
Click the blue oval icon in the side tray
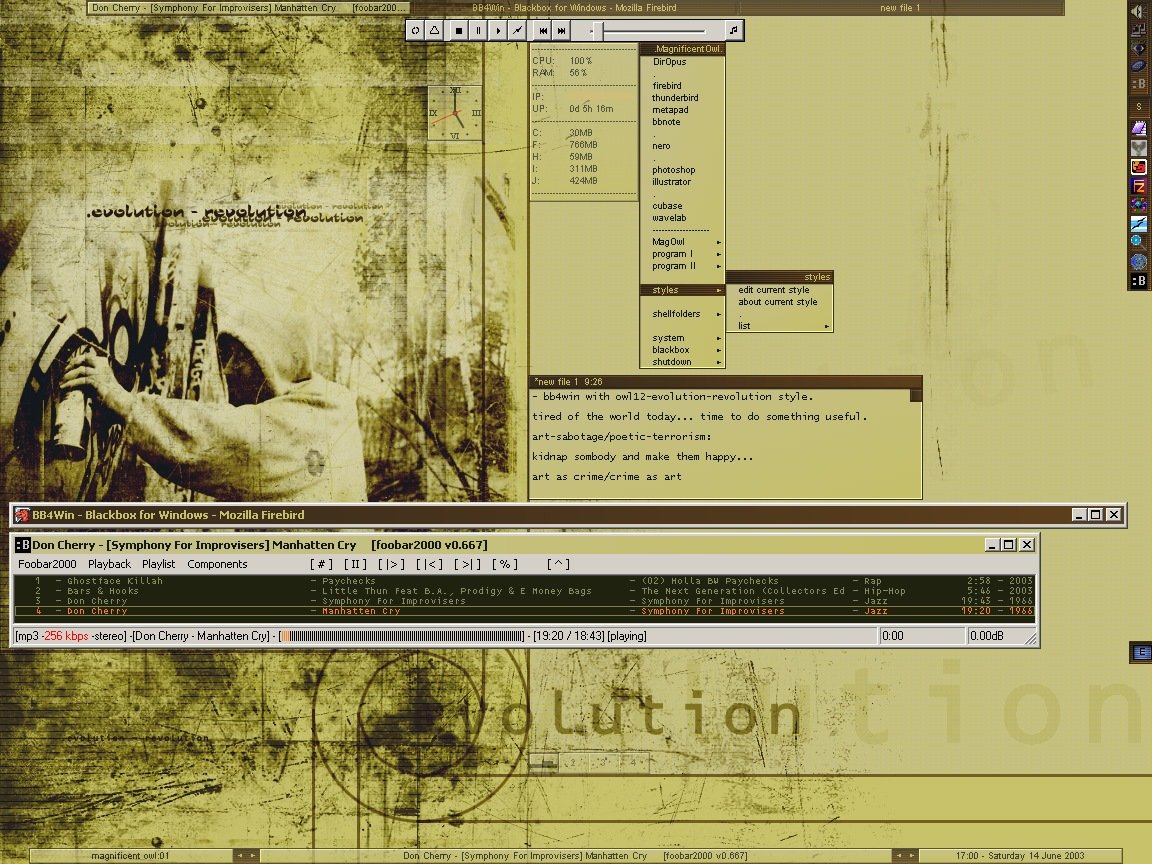pyautogui.click(x=1138, y=65)
